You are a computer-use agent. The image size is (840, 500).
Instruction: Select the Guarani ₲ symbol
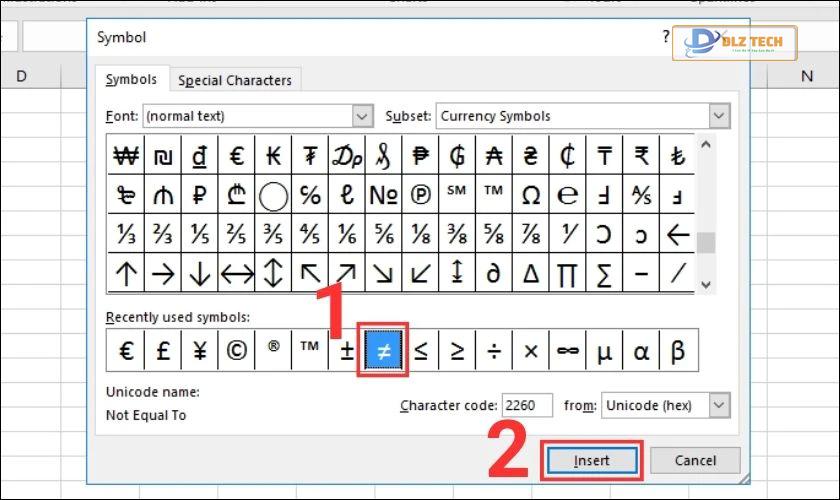(457, 155)
